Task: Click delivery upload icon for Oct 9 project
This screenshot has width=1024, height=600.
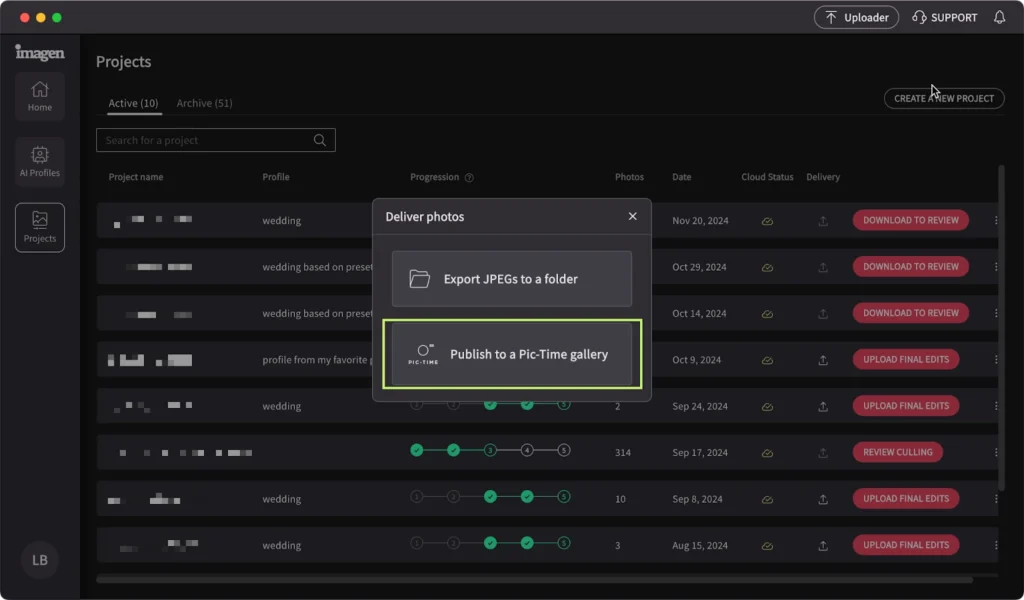Action: pyautogui.click(x=823, y=360)
